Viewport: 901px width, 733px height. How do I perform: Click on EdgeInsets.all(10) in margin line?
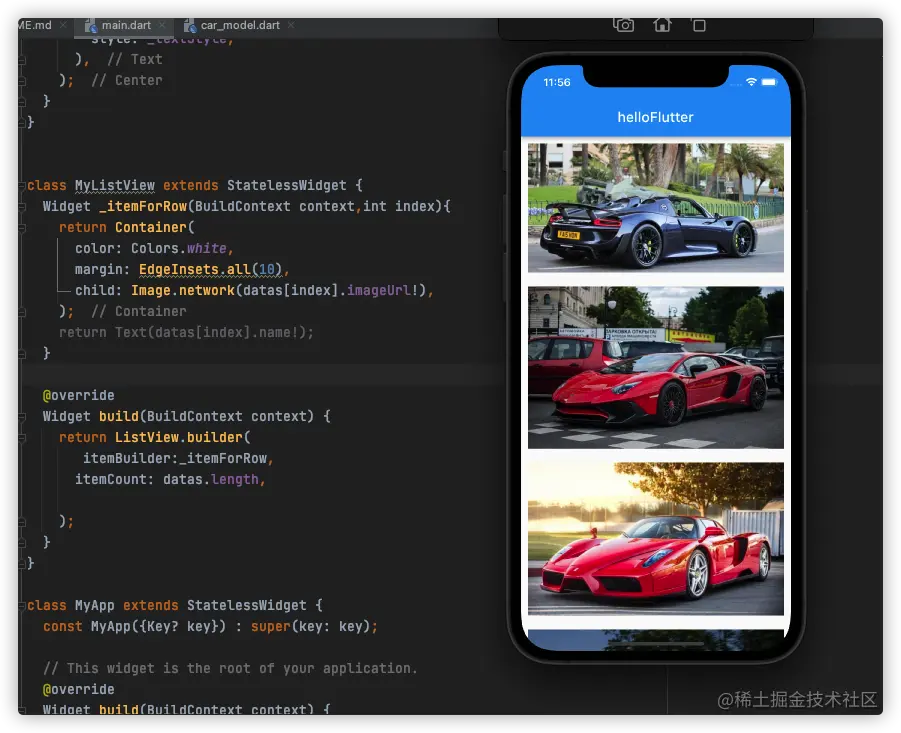click(x=210, y=269)
